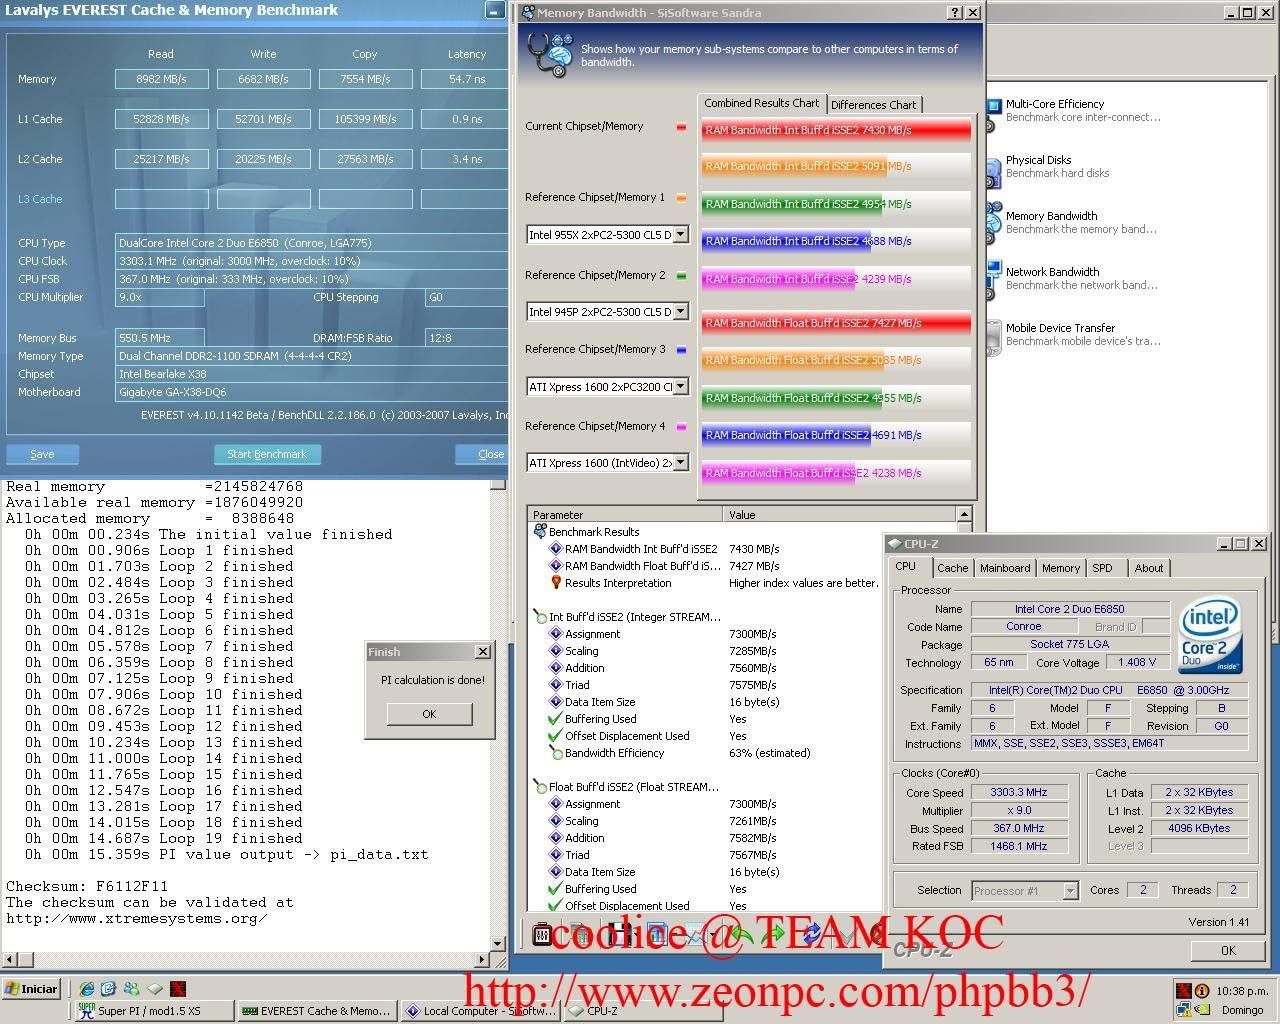Open the Reference Chipset/Memory 1 Intel 955X dropdown
The width and height of the screenshot is (1280, 1024).
click(x=680, y=235)
